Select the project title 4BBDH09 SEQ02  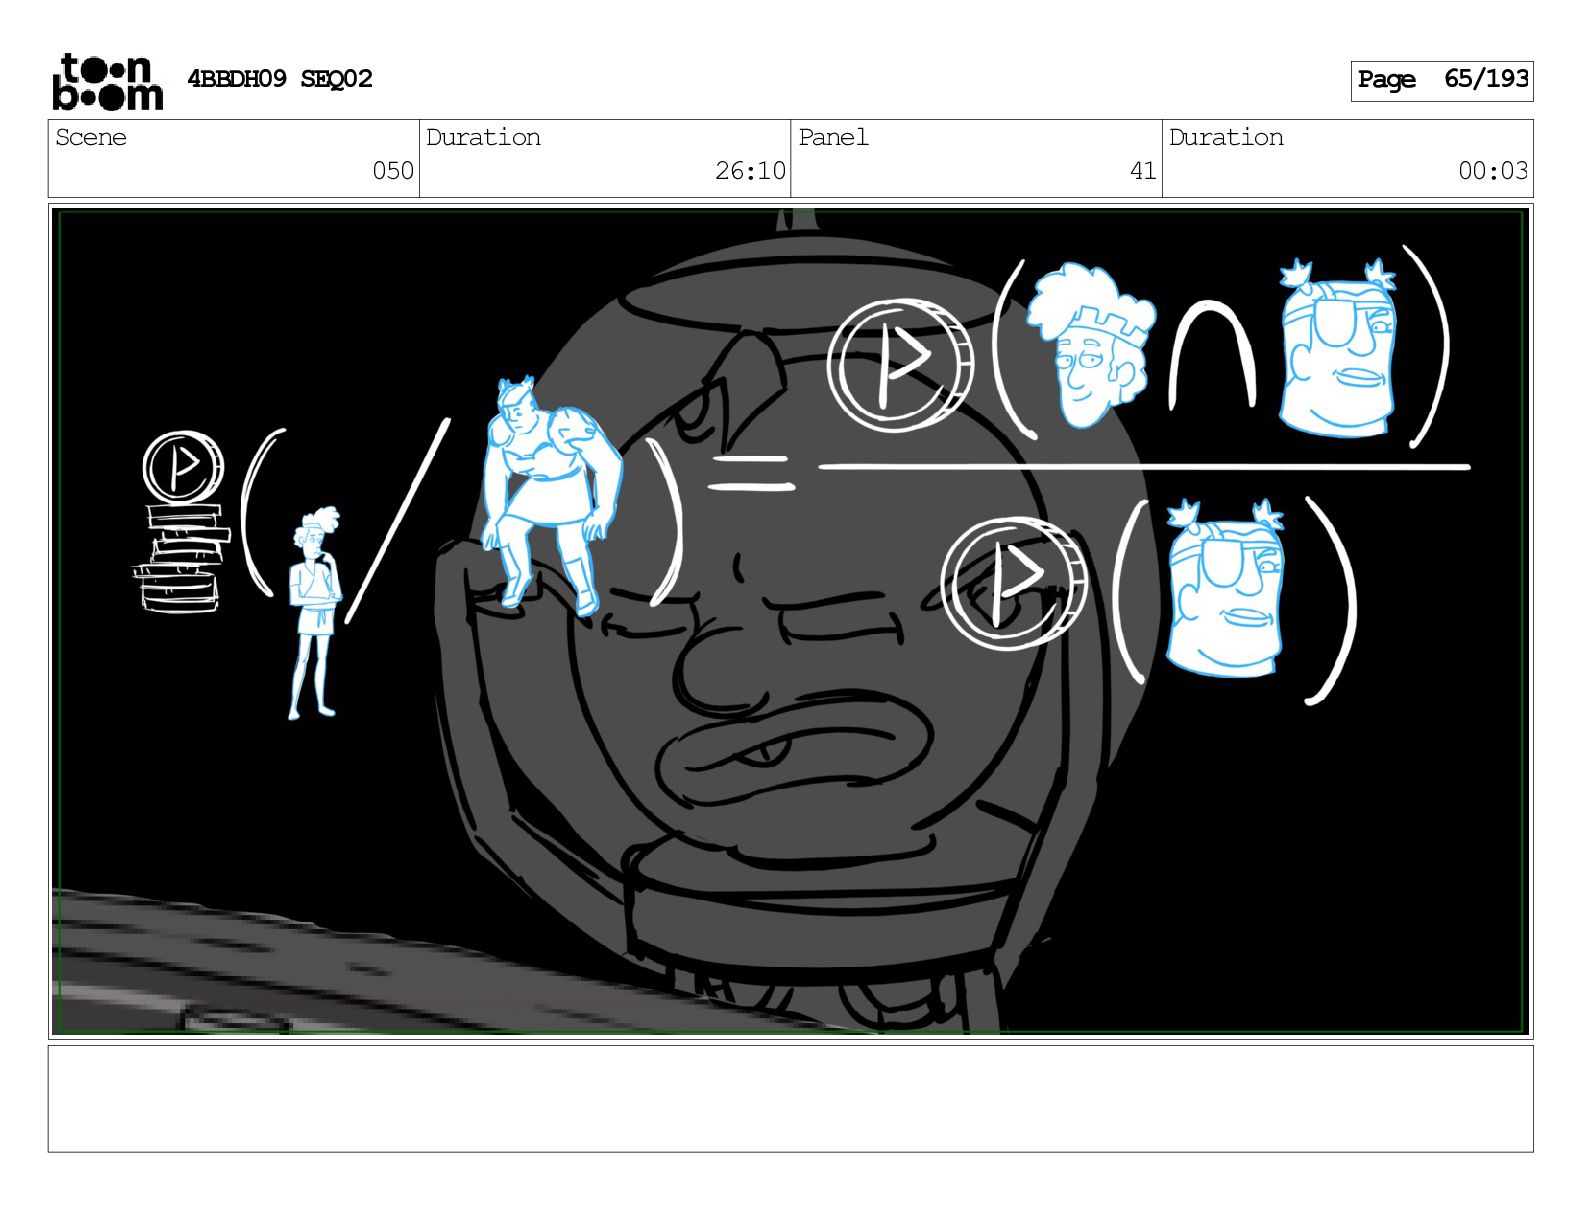point(280,79)
